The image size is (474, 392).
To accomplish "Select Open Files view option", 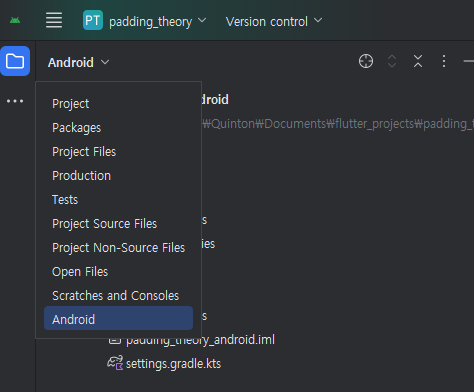I will coord(118,272).
